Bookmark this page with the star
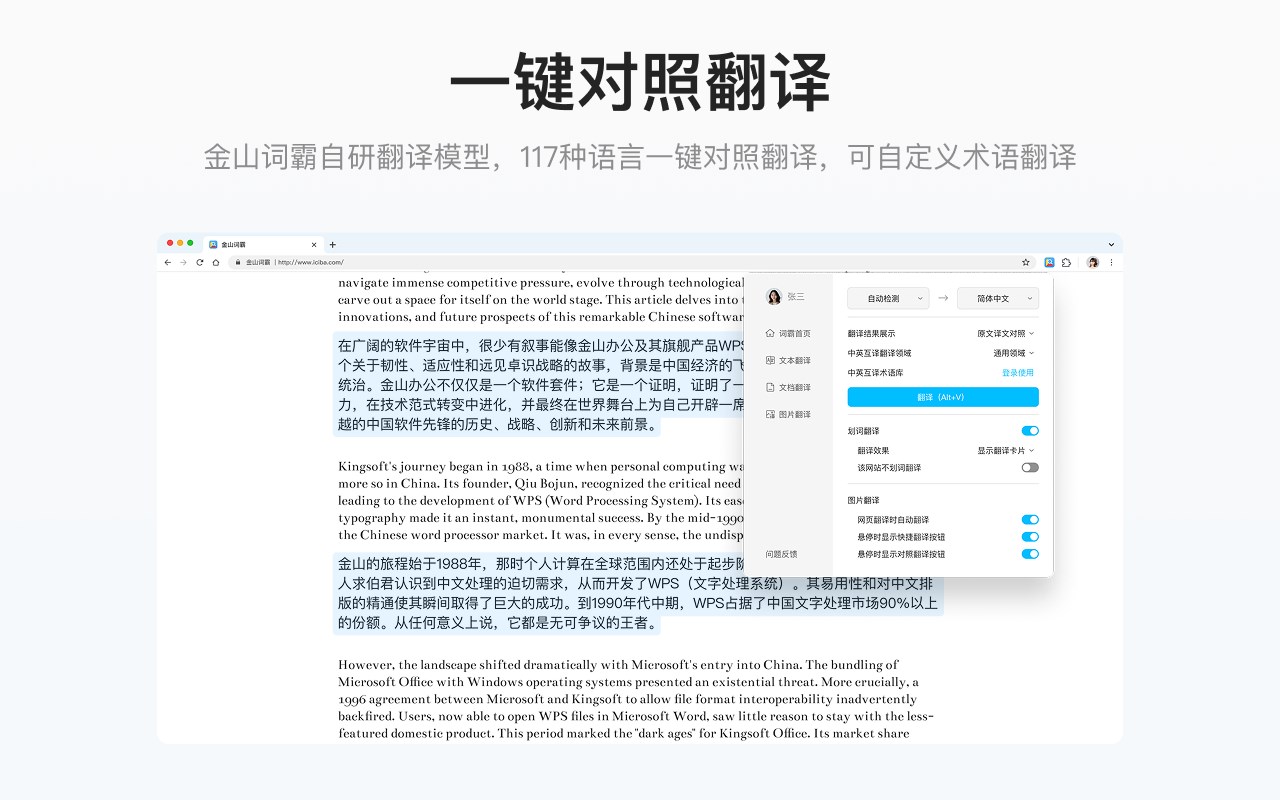1280x800 pixels. [1026, 262]
